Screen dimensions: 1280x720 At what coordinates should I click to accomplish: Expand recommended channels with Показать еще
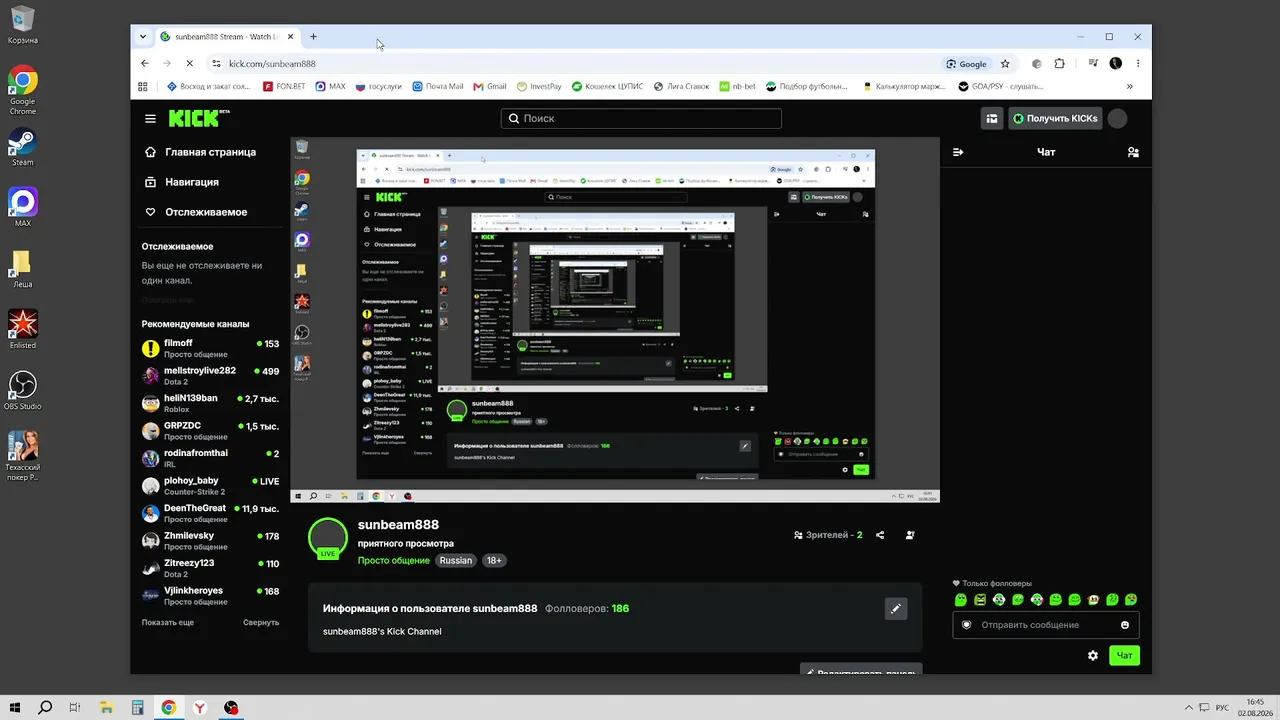168,622
